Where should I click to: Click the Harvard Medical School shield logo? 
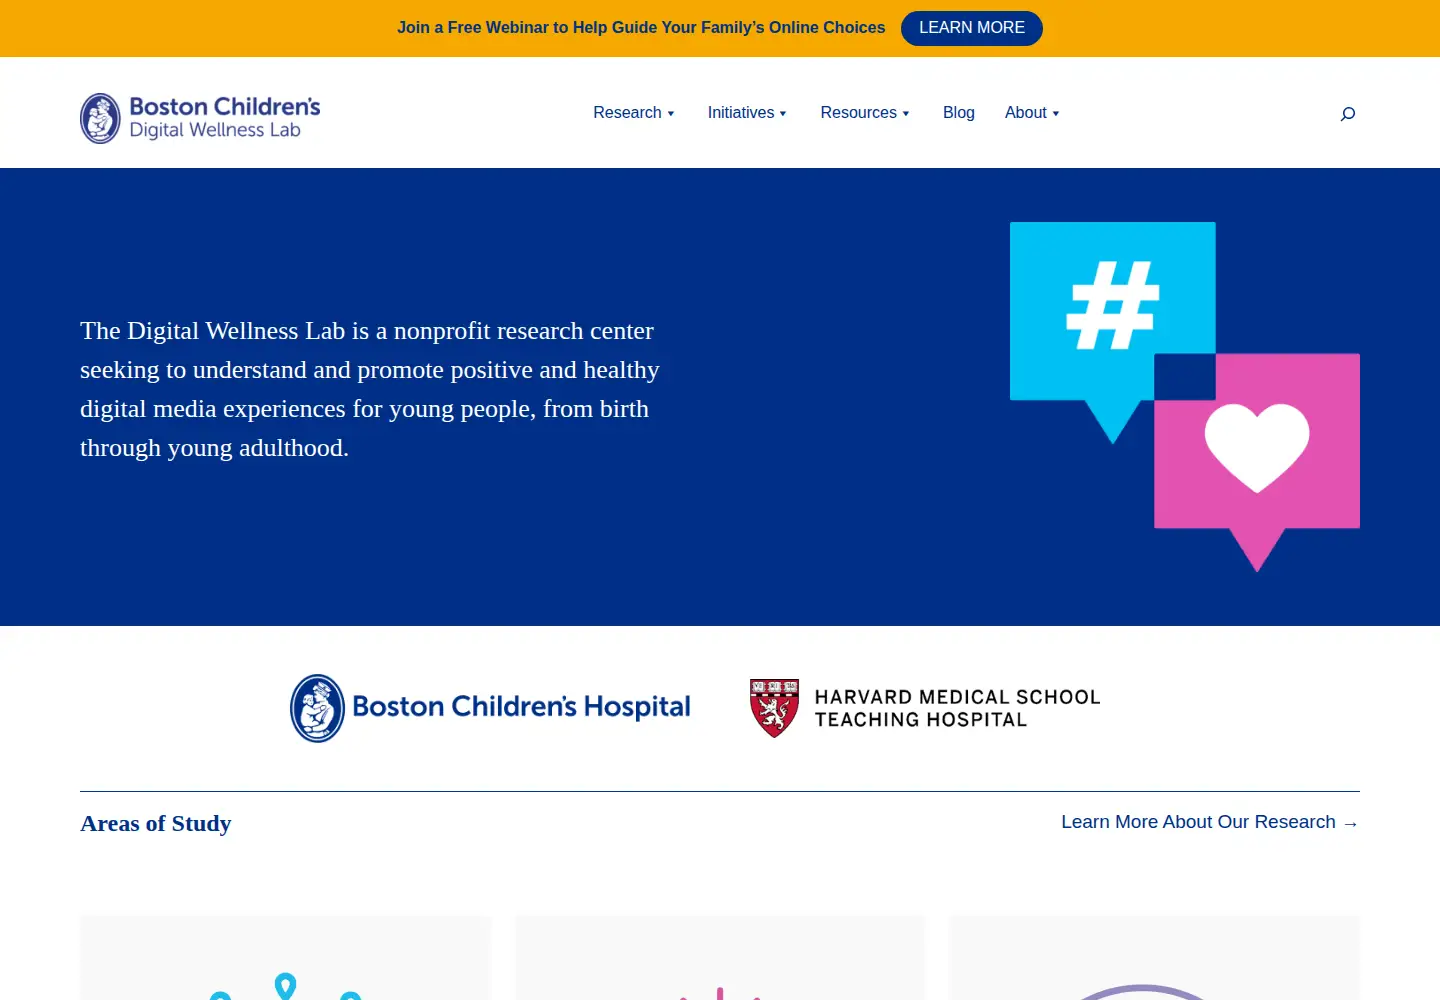click(x=774, y=708)
